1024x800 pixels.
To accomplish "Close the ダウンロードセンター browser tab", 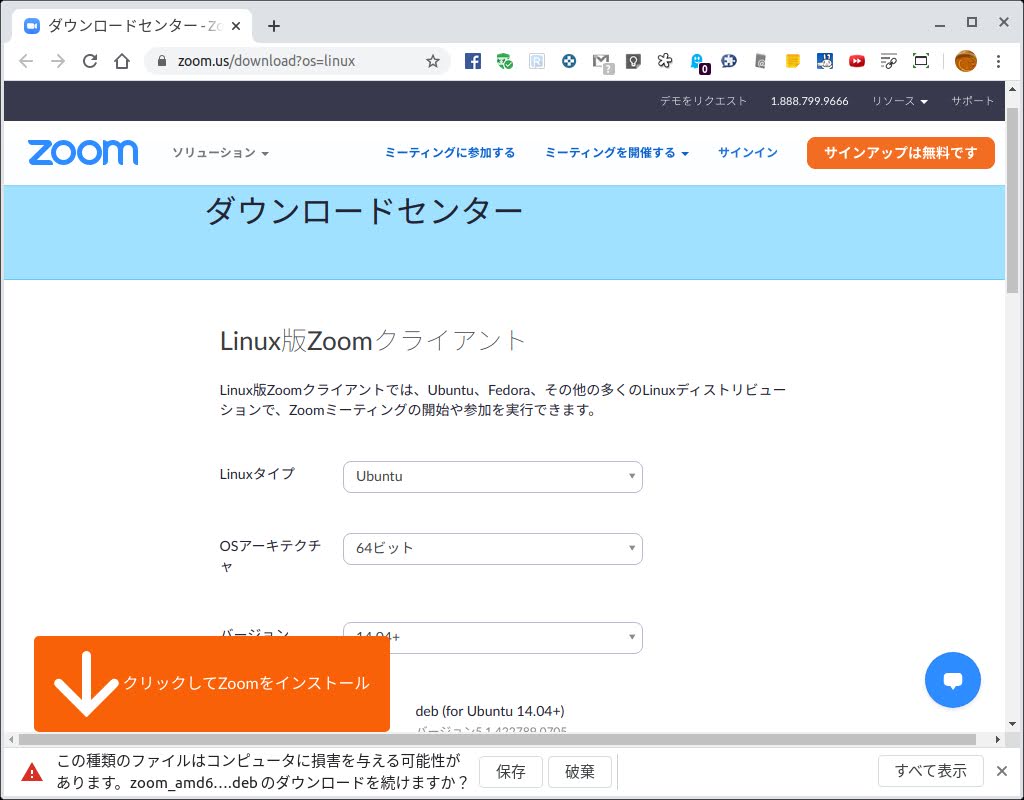I will pos(236,26).
